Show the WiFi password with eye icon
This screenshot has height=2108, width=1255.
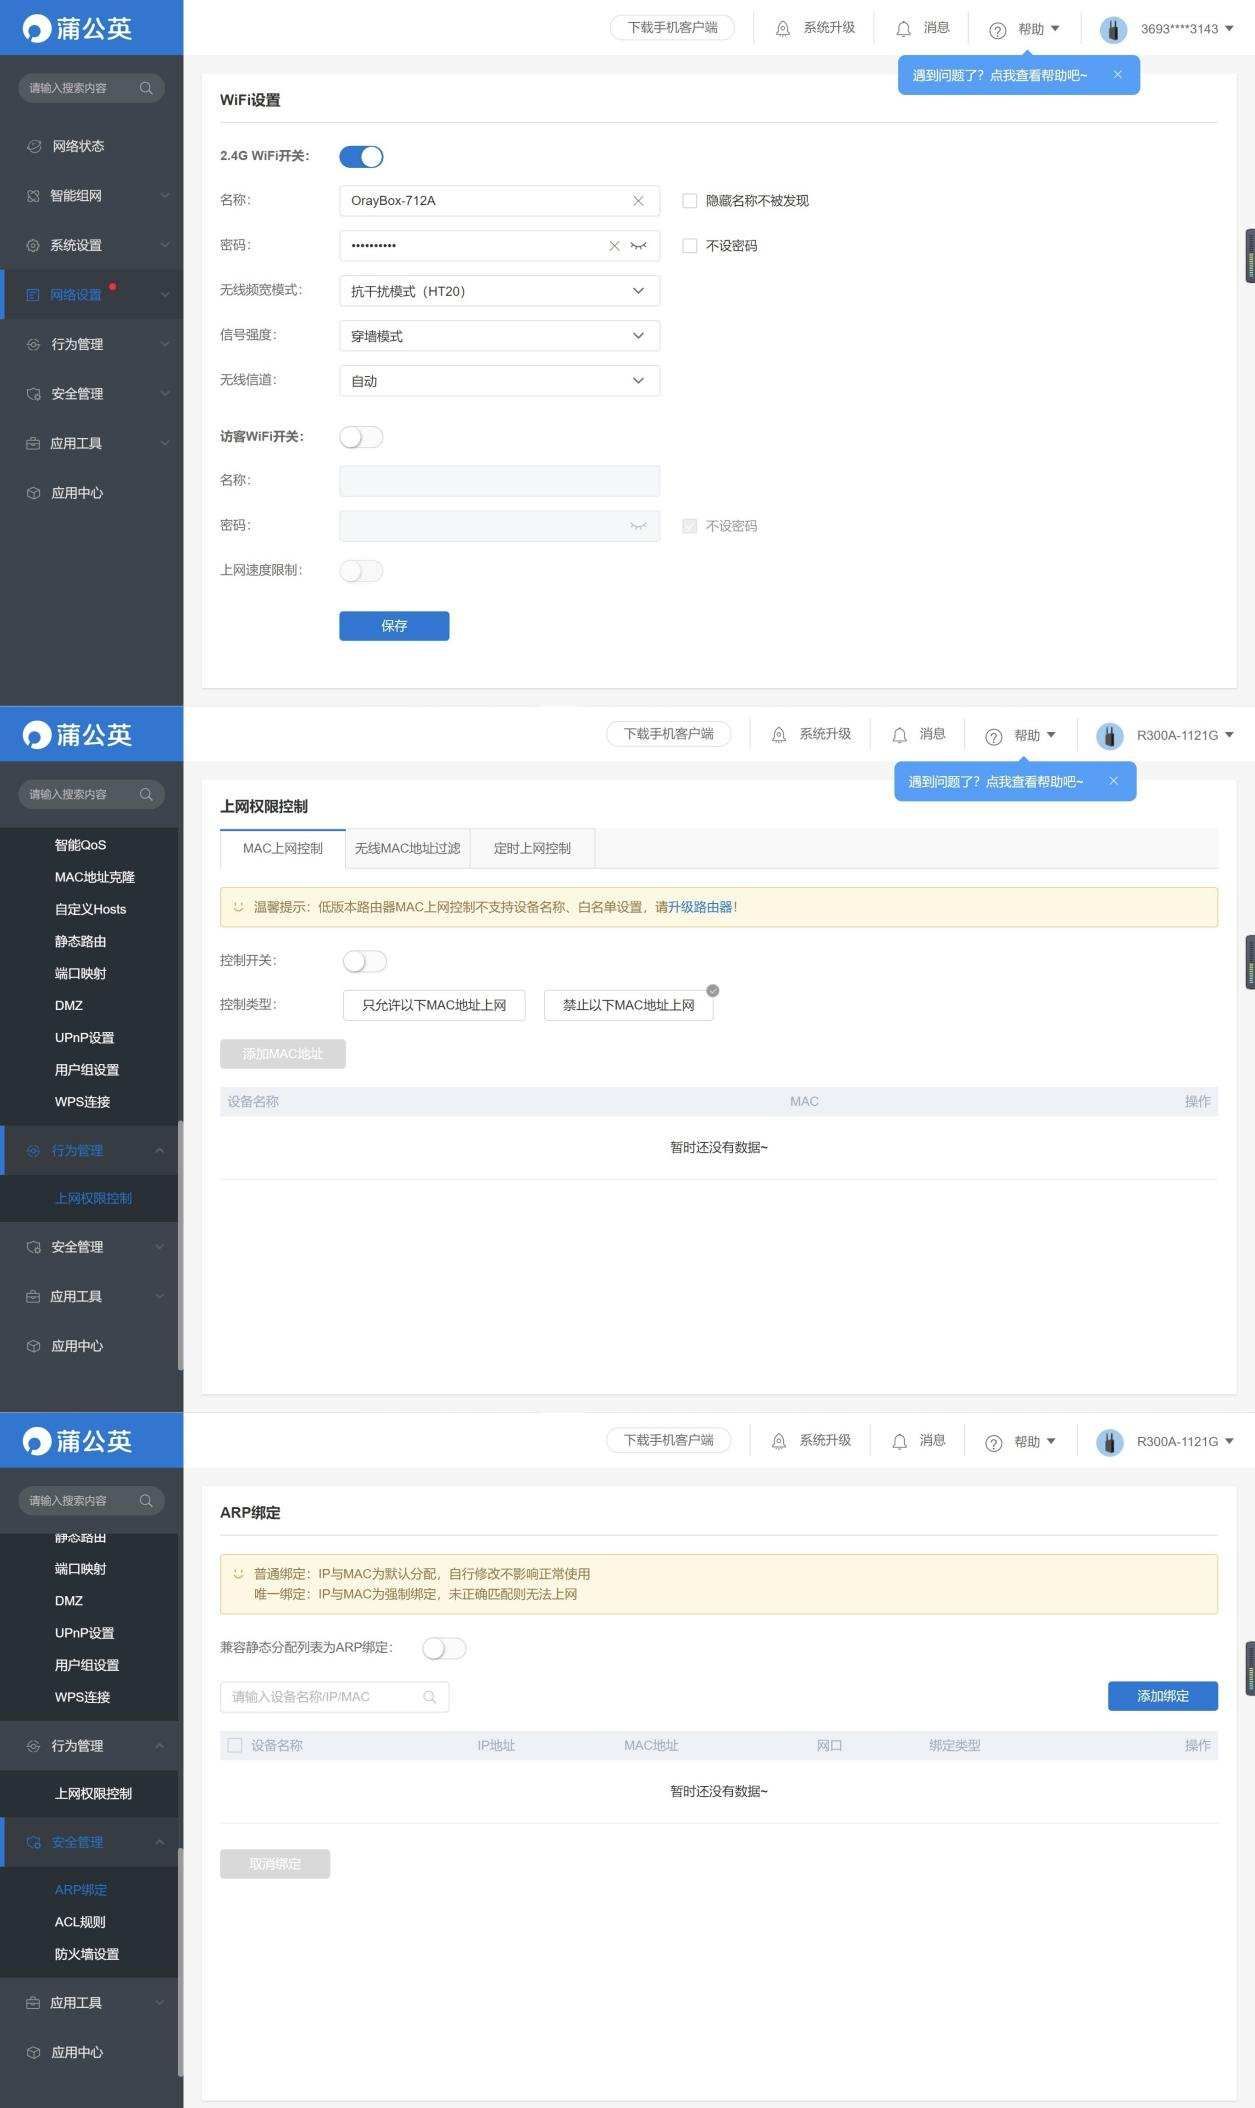(638, 246)
